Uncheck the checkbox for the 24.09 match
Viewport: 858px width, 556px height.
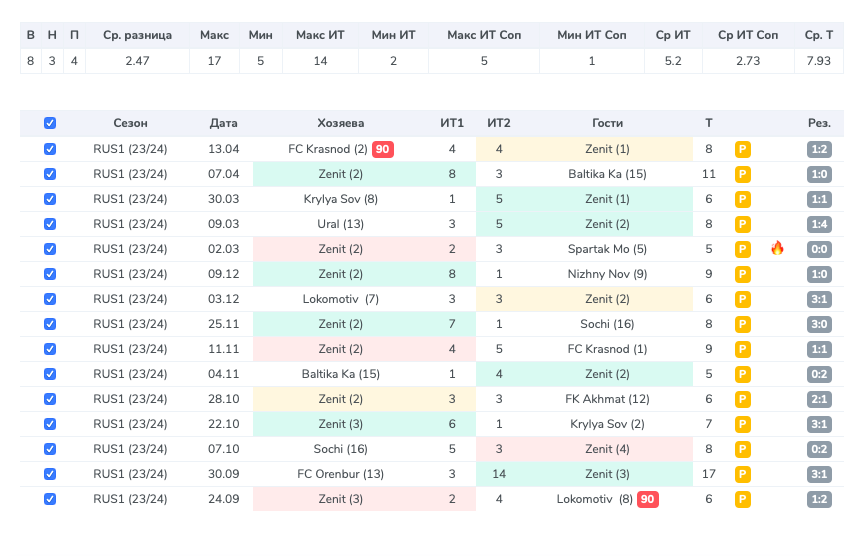pos(50,499)
